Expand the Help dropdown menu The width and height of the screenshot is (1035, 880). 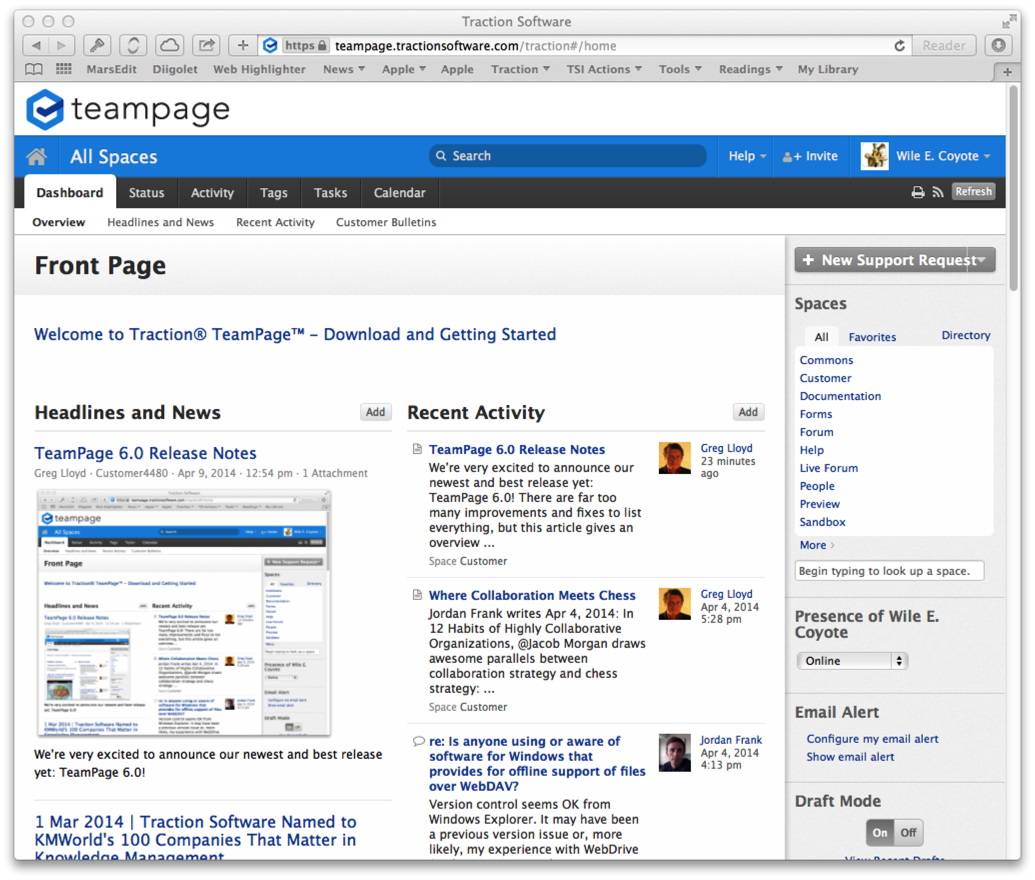point(747,156)
